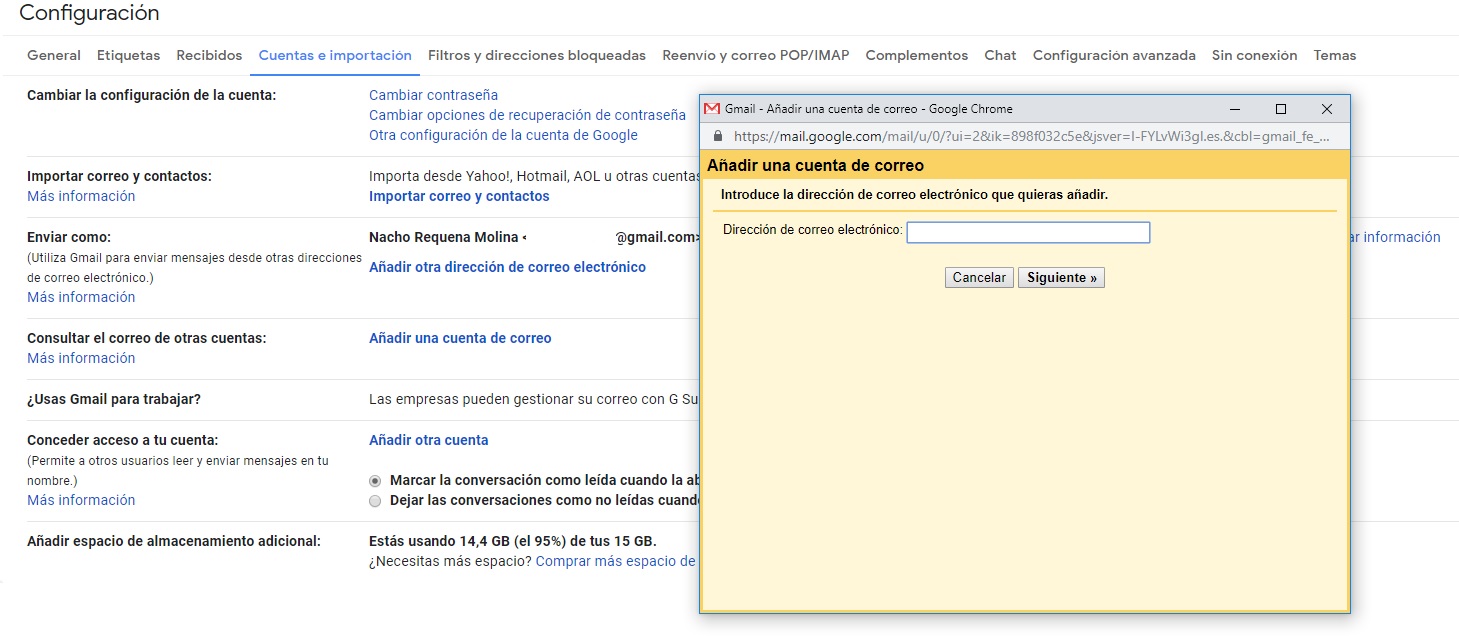Click the Cambiar contraseña link
Screen dimensions: 1459x641
click(433, 95)
